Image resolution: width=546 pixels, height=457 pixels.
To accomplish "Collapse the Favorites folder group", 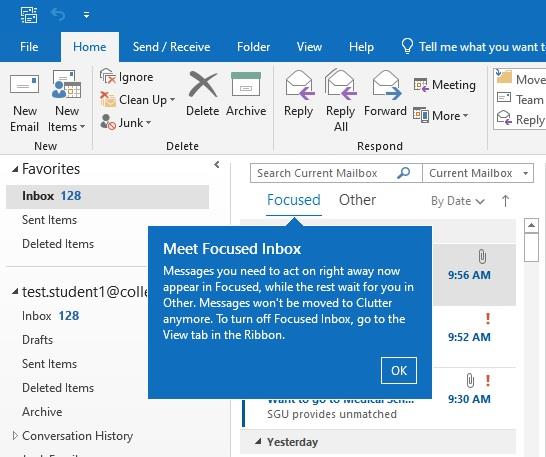I will click(15, 170).
